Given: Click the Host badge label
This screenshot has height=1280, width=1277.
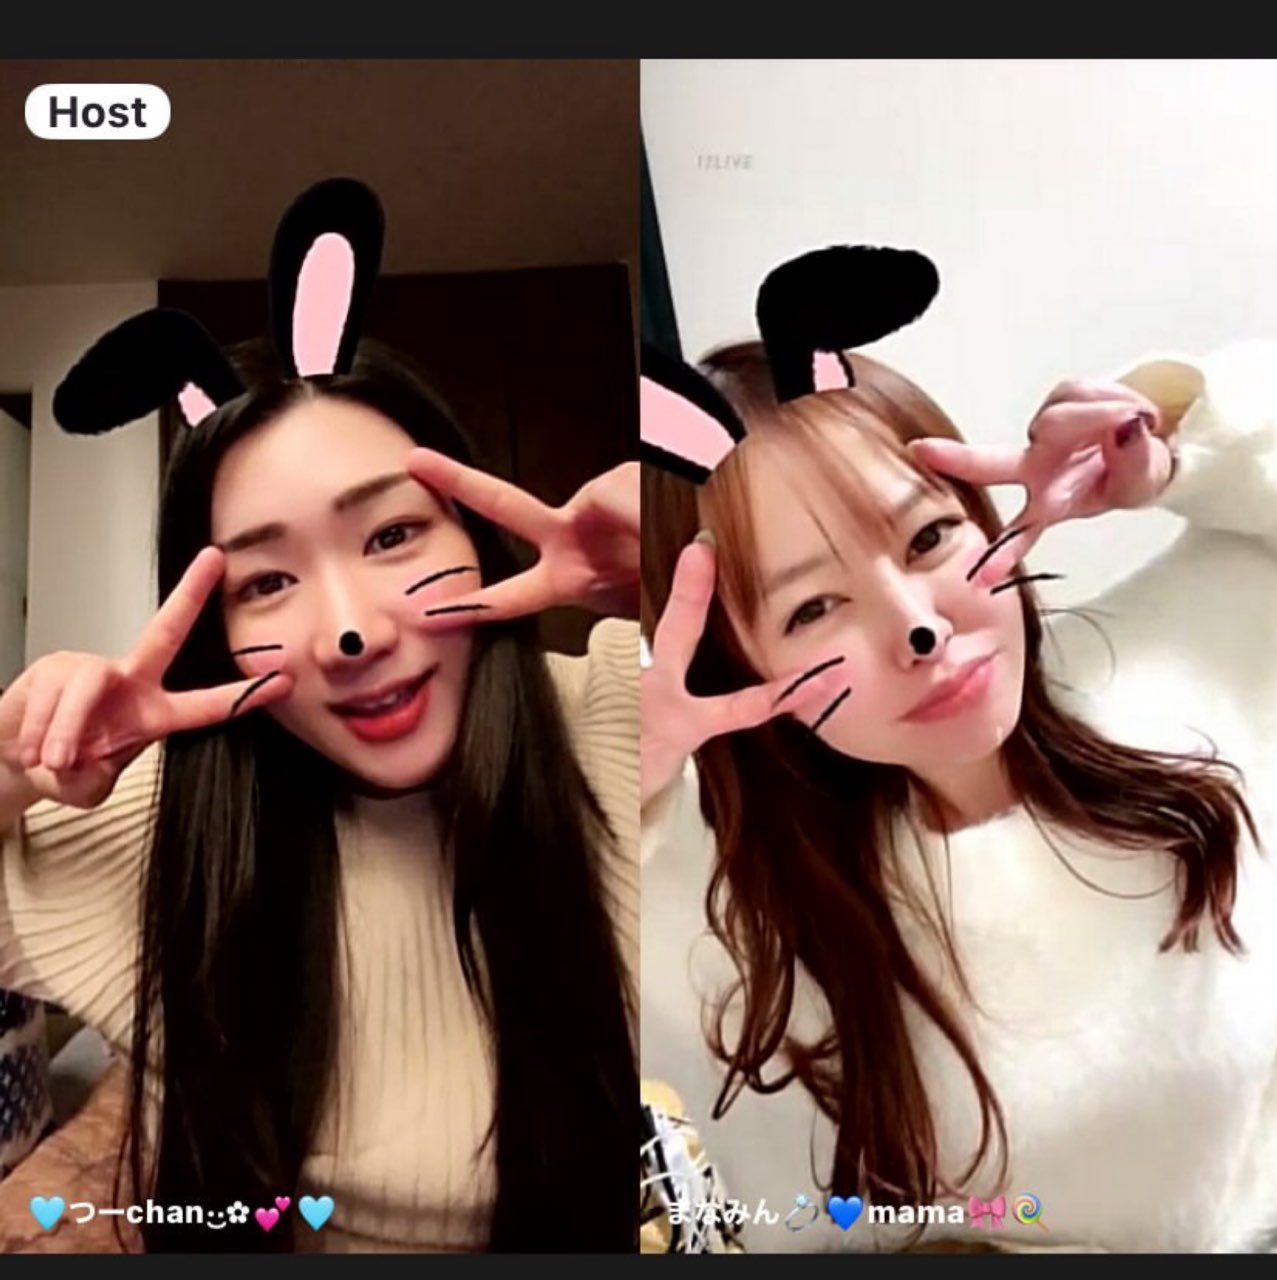Looking at the screenshot, I should 97,112.
